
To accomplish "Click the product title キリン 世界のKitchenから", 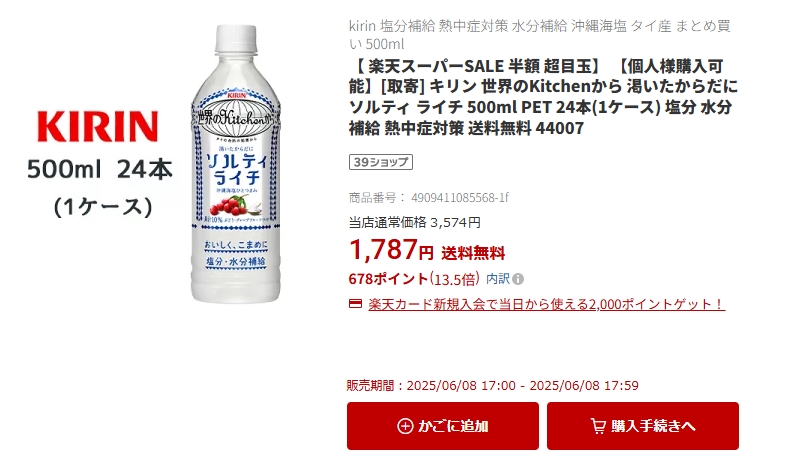I will pyautogui.click(x=543, y=97).
